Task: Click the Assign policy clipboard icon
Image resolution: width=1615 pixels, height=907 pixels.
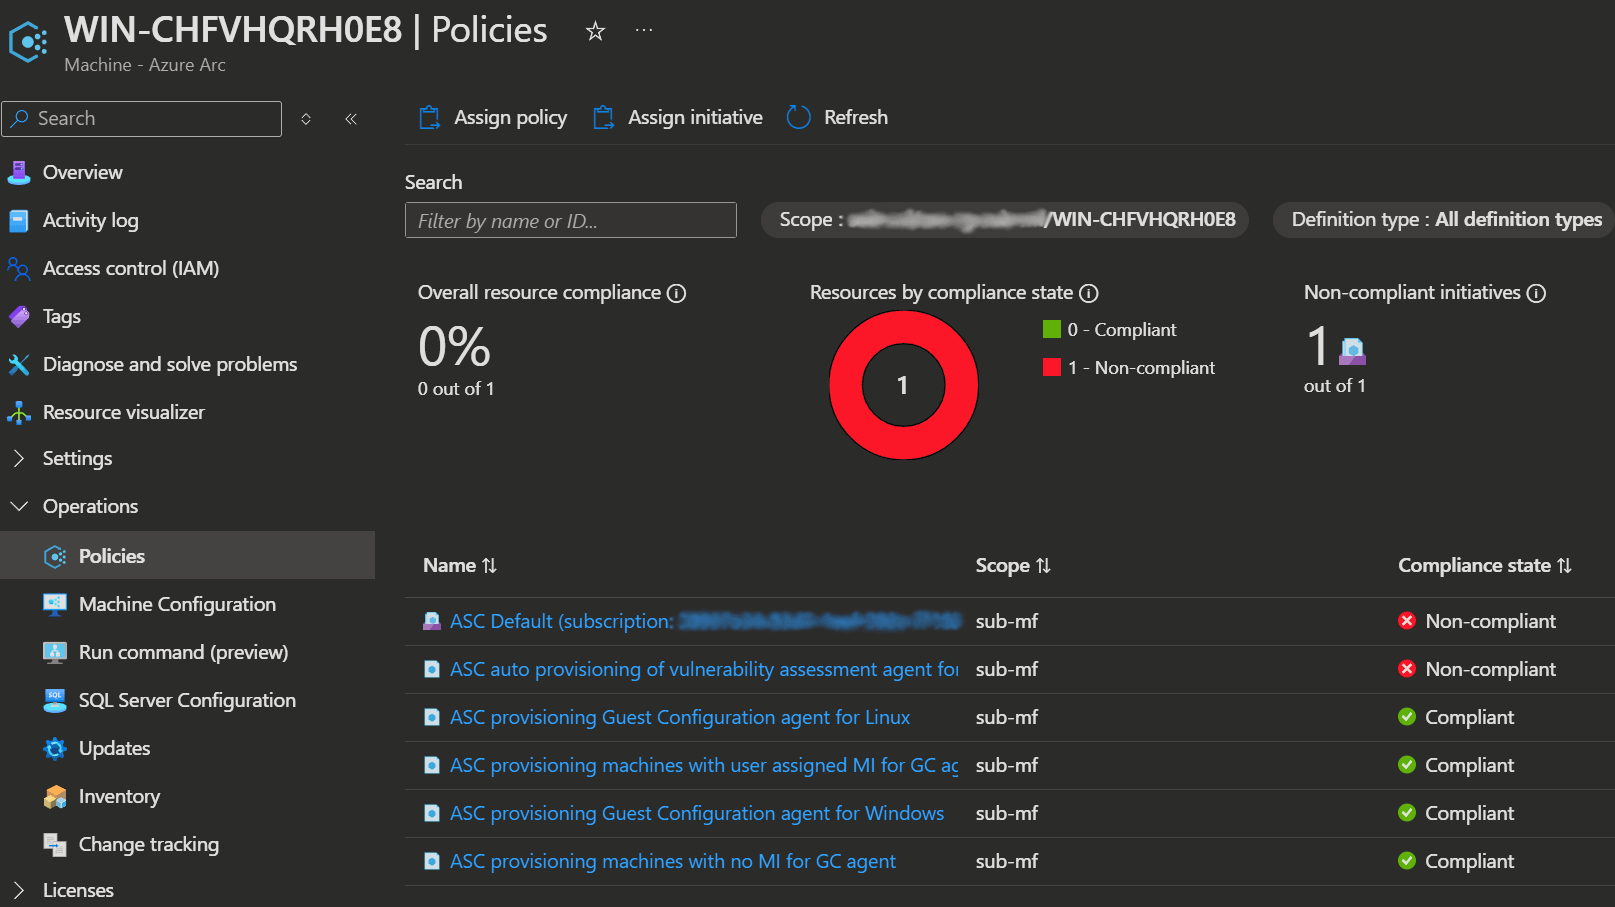Action: click(430, 118)
